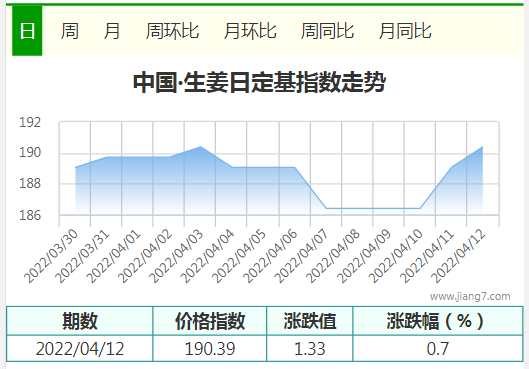Viewport: 529px width, 369px height.
Task: Open the 月同比 tab
Action: pos(405,31)
